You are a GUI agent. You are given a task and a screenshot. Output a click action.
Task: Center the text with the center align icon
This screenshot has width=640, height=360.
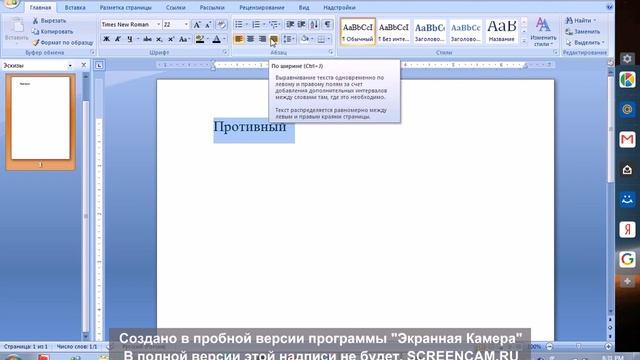(251, 39)
